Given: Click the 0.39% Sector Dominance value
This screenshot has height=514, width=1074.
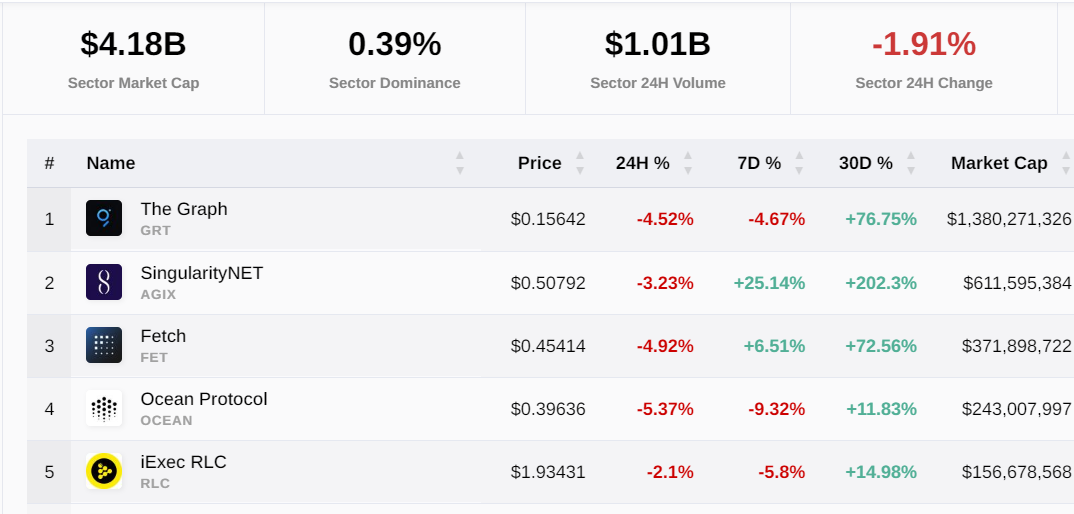Looking at the screenshot, I should [x=395, y=44].
